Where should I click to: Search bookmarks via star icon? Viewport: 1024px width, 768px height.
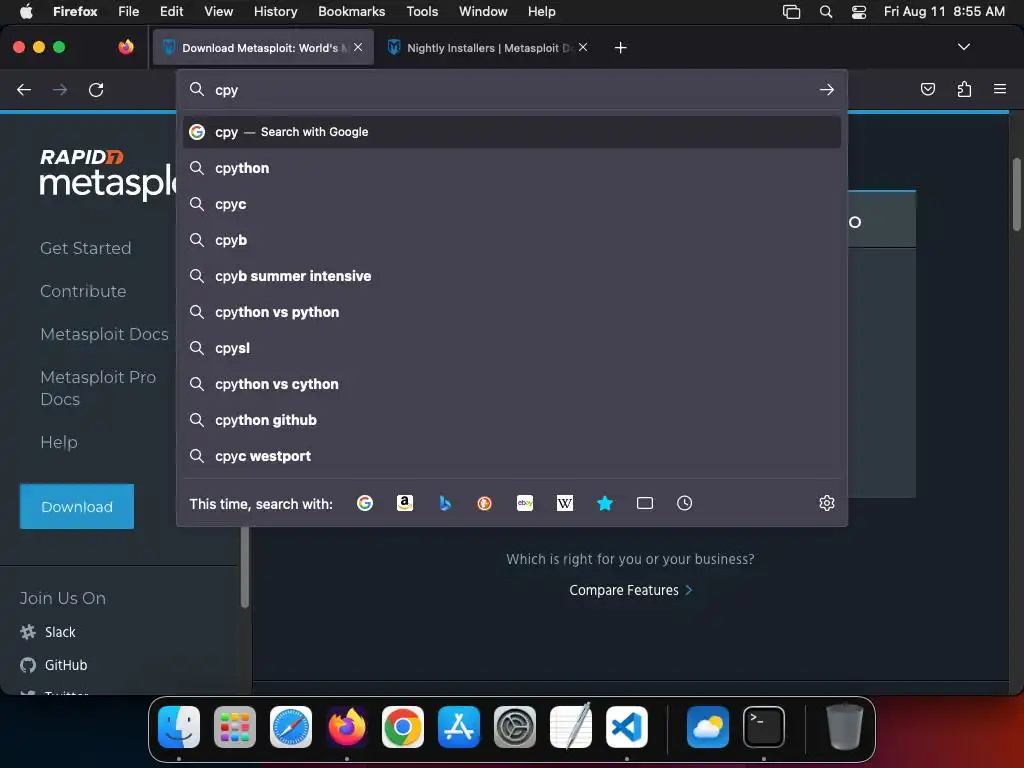pyautogui.click(x=605, y=503)
